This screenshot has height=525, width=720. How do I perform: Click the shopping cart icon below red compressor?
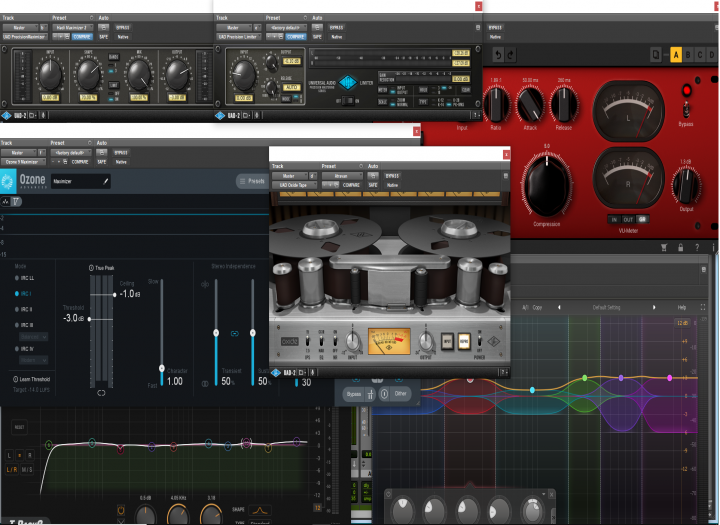click(x=664, y=248)
